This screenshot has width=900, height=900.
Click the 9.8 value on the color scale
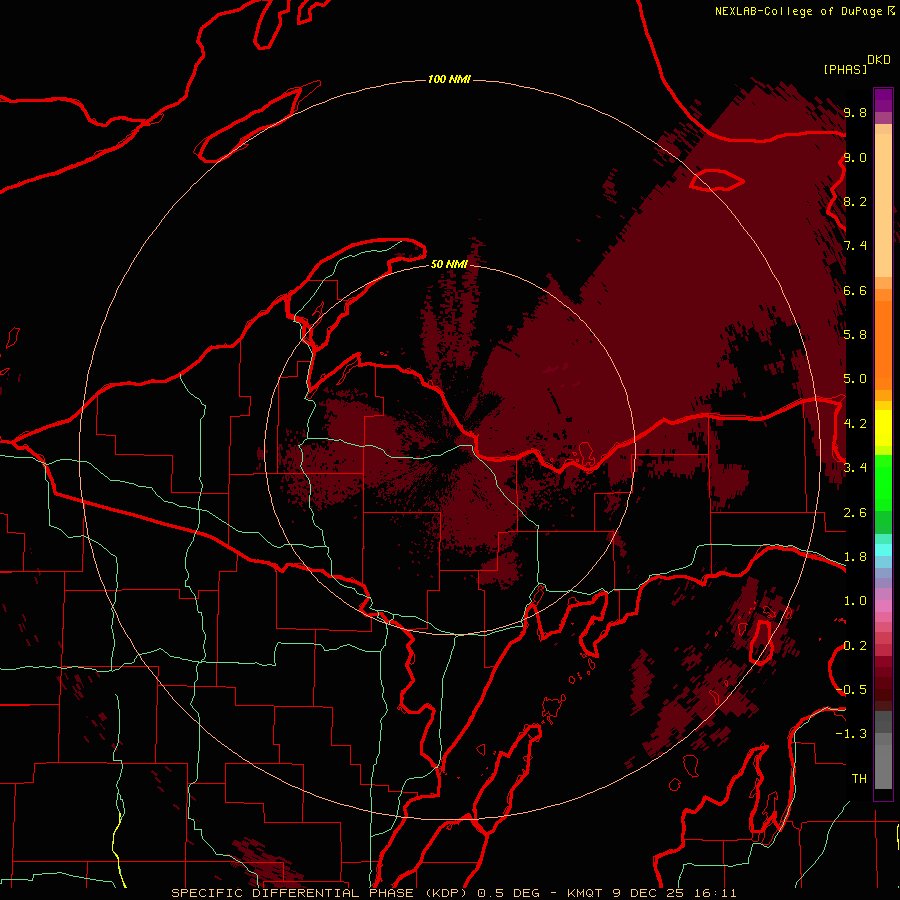click(855, 112)
